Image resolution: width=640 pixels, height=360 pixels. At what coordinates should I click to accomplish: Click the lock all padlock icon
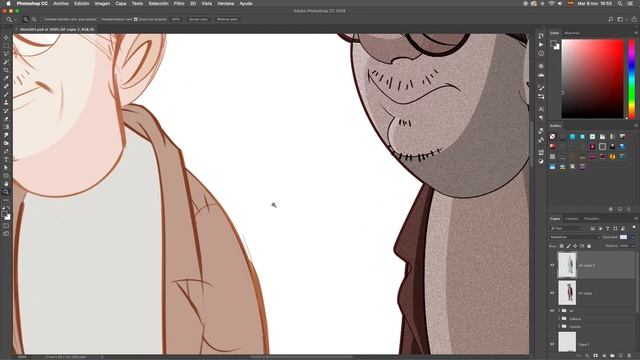589,246
